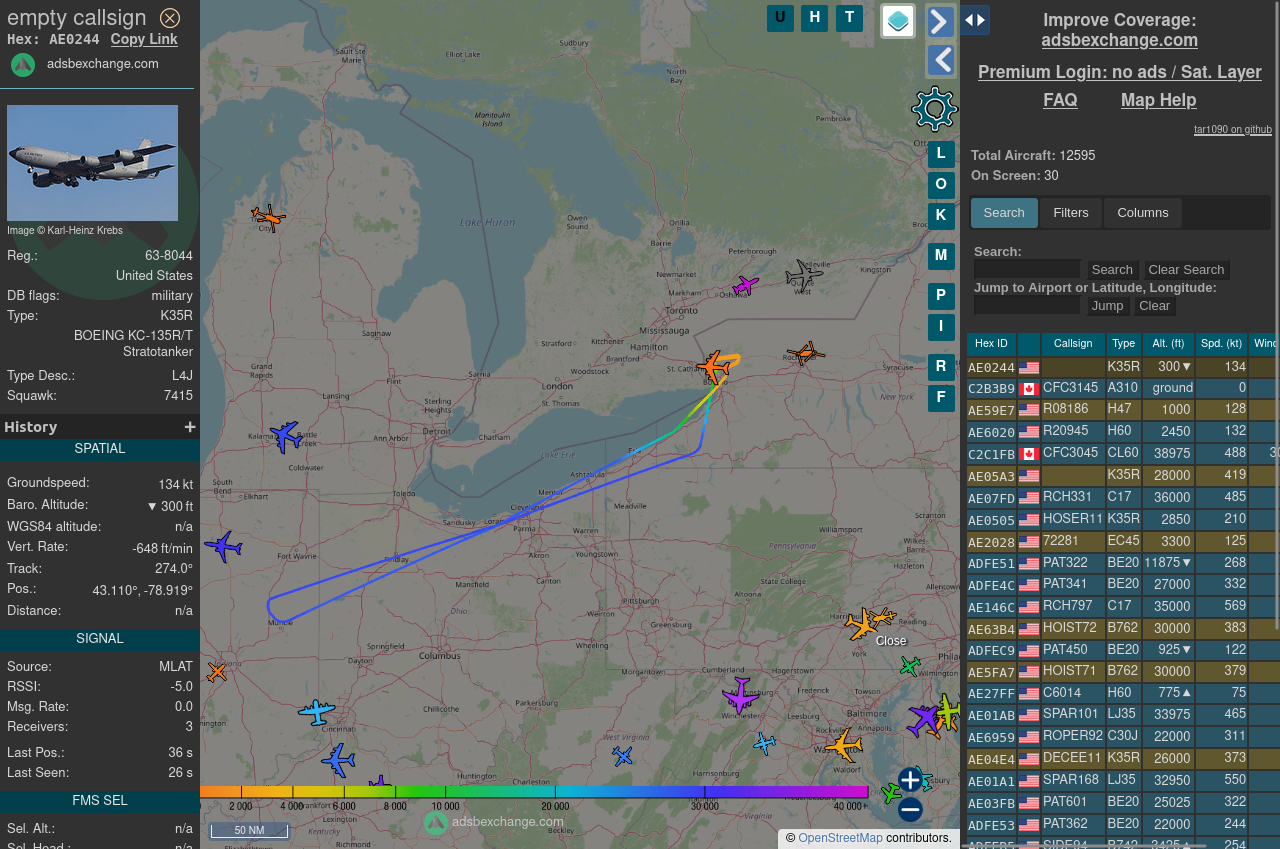The image size is (1280, 849).
Task: Toggle the U map button
Action: pos(780,18)
